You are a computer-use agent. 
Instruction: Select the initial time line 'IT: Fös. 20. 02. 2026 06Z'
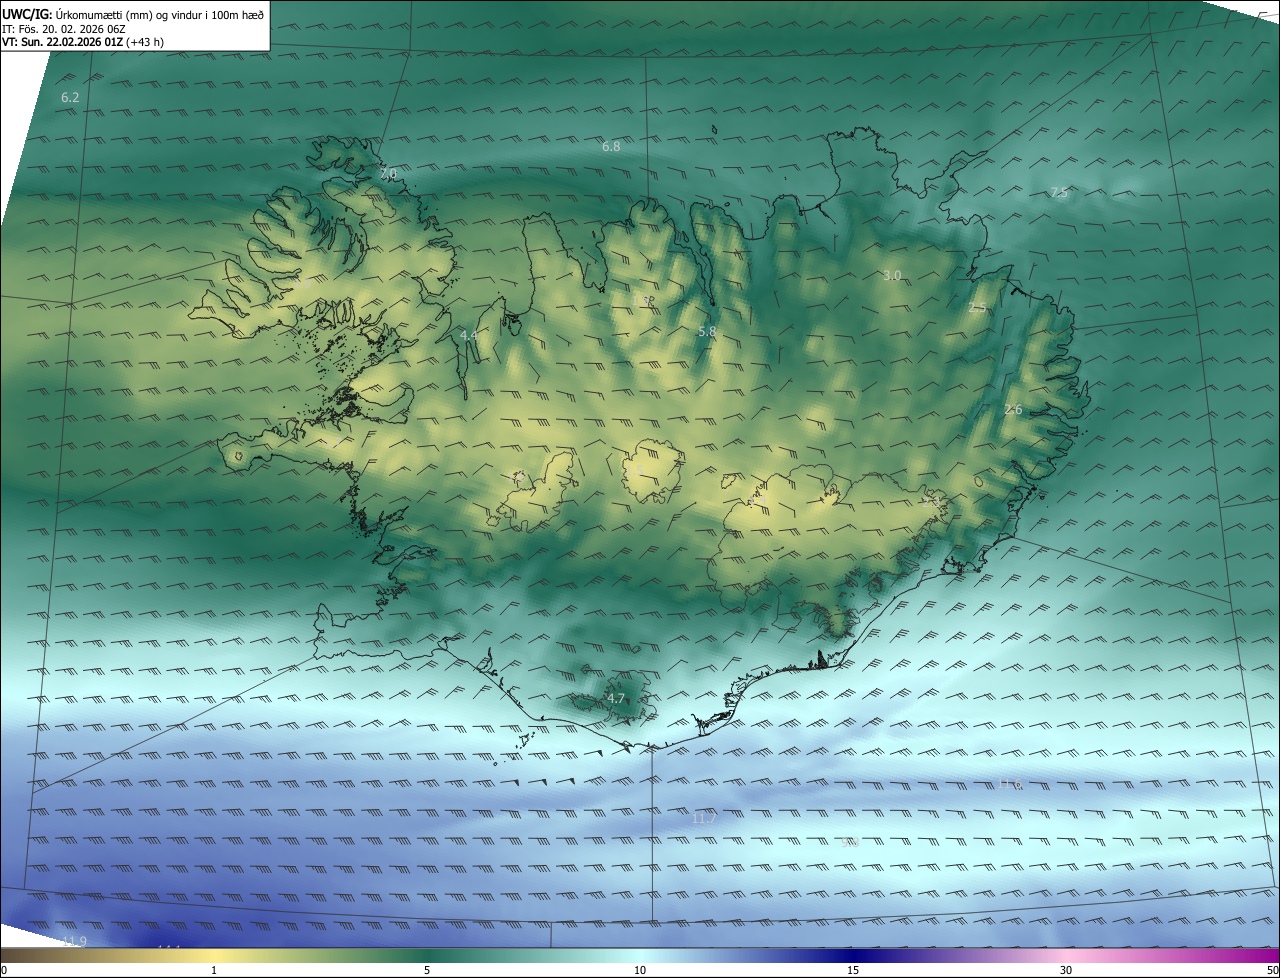[x=66, y=28]
